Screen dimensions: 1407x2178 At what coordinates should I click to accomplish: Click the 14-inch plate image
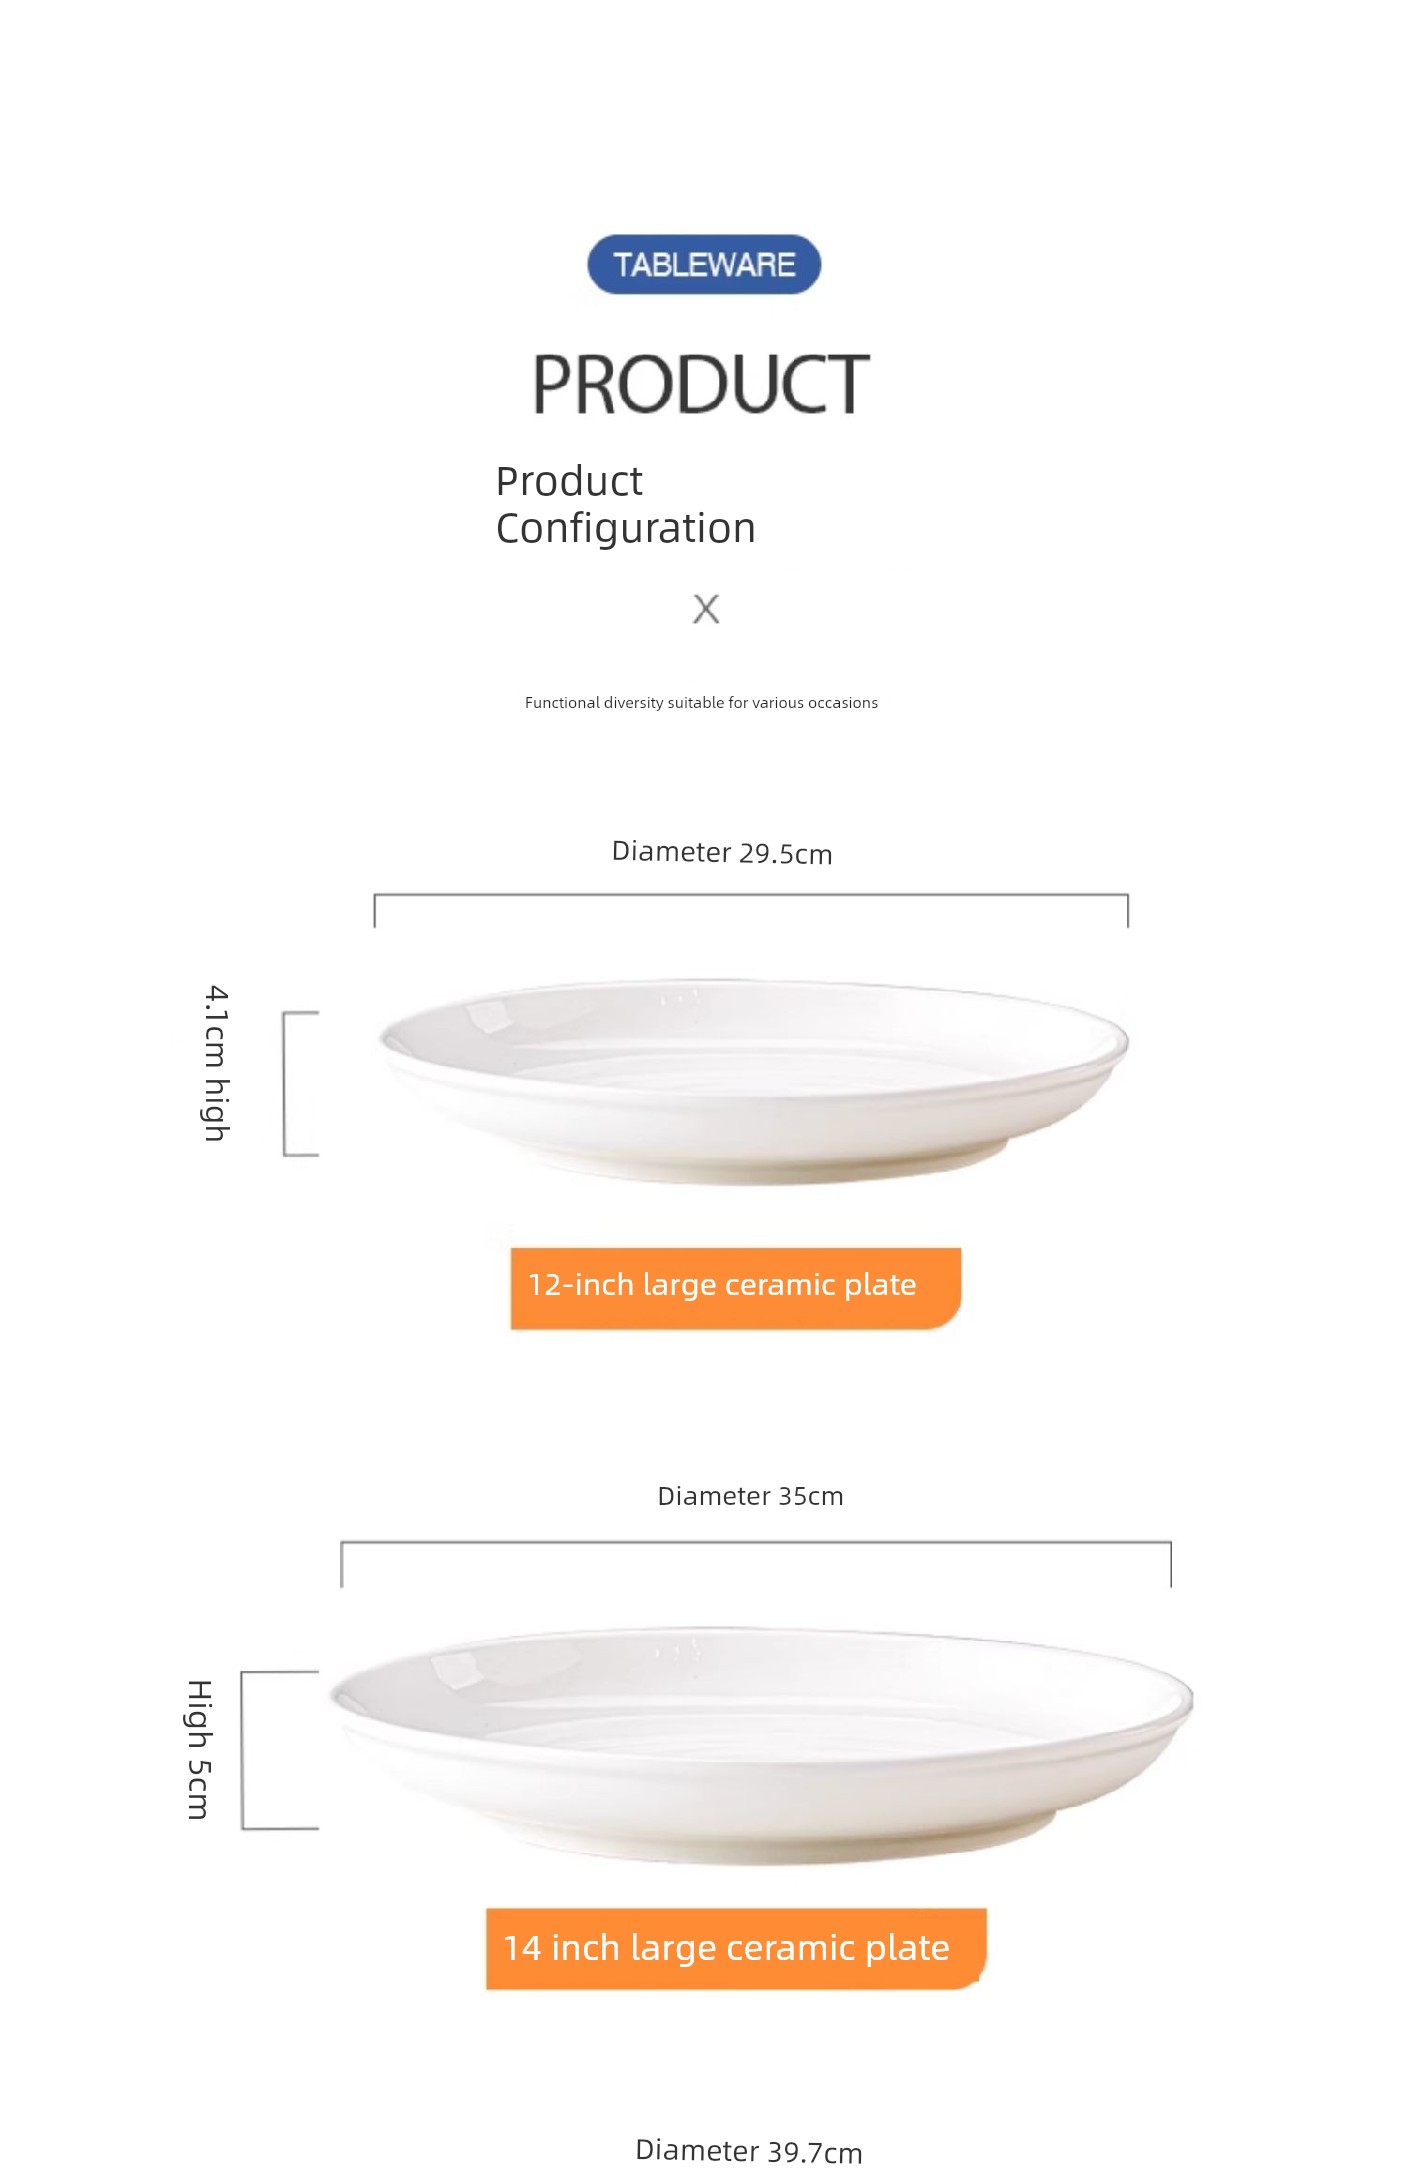tap(761, 1747)
